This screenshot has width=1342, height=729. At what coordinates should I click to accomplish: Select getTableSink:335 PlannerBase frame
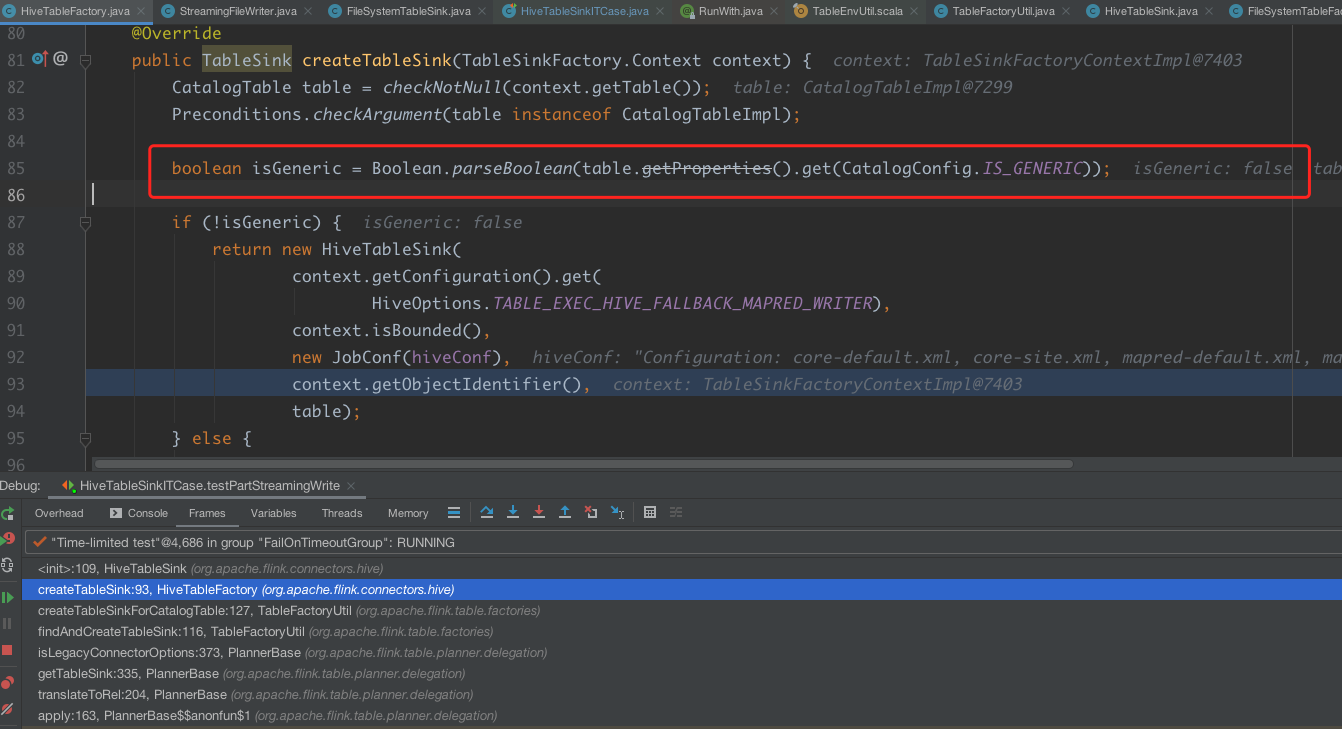pos(681,673)
